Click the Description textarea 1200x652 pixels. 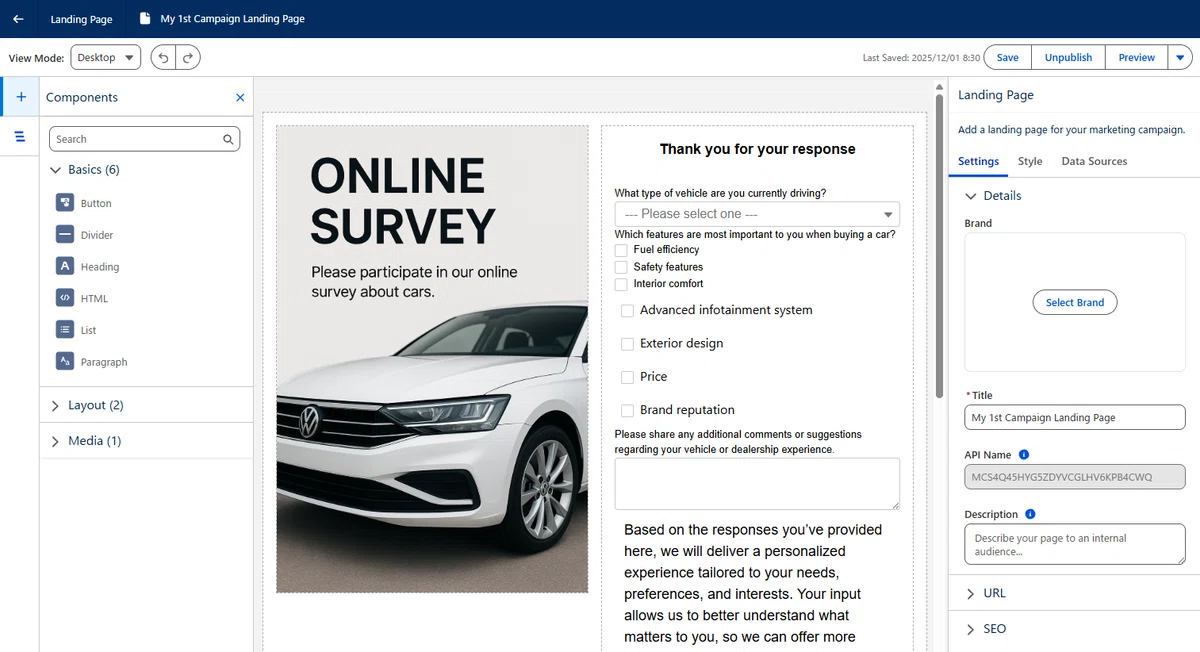click(x=1075, y=544)
